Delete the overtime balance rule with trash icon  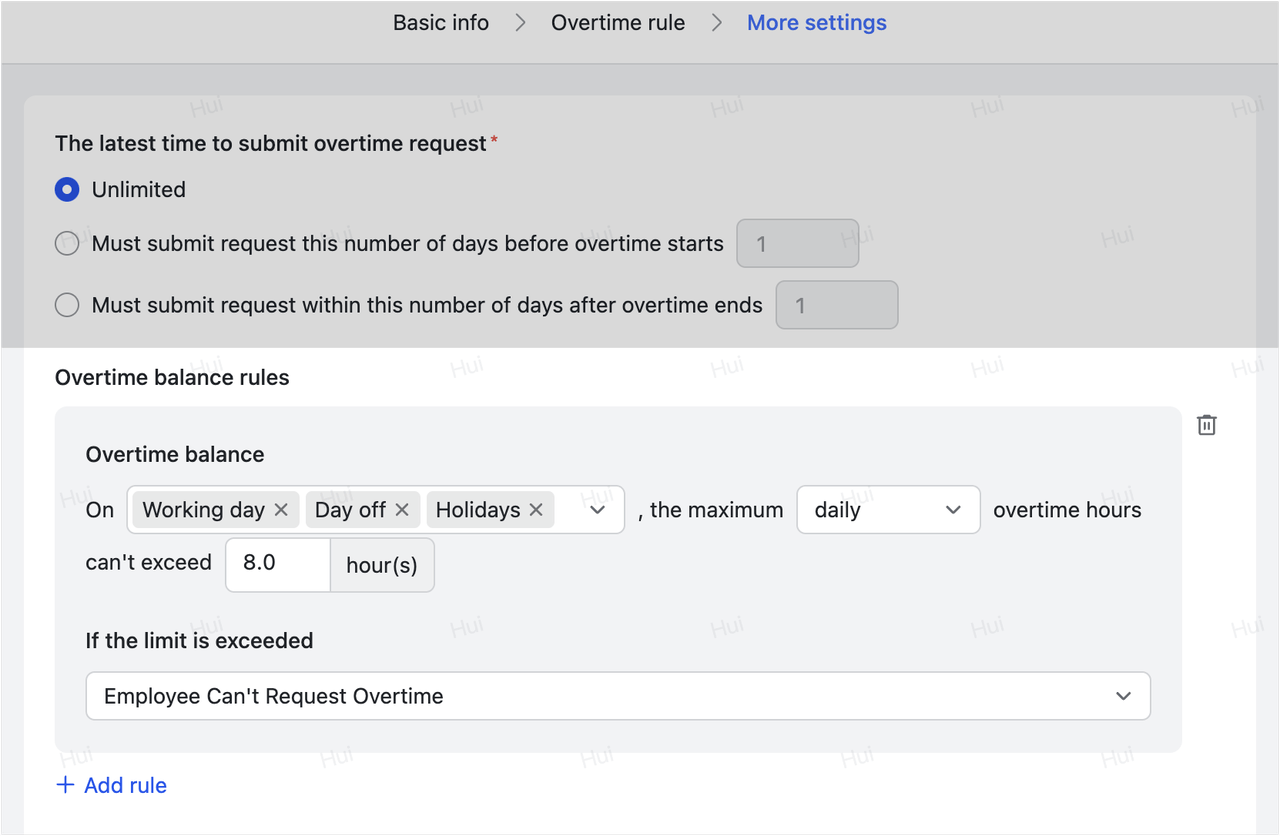point(1207,425)
